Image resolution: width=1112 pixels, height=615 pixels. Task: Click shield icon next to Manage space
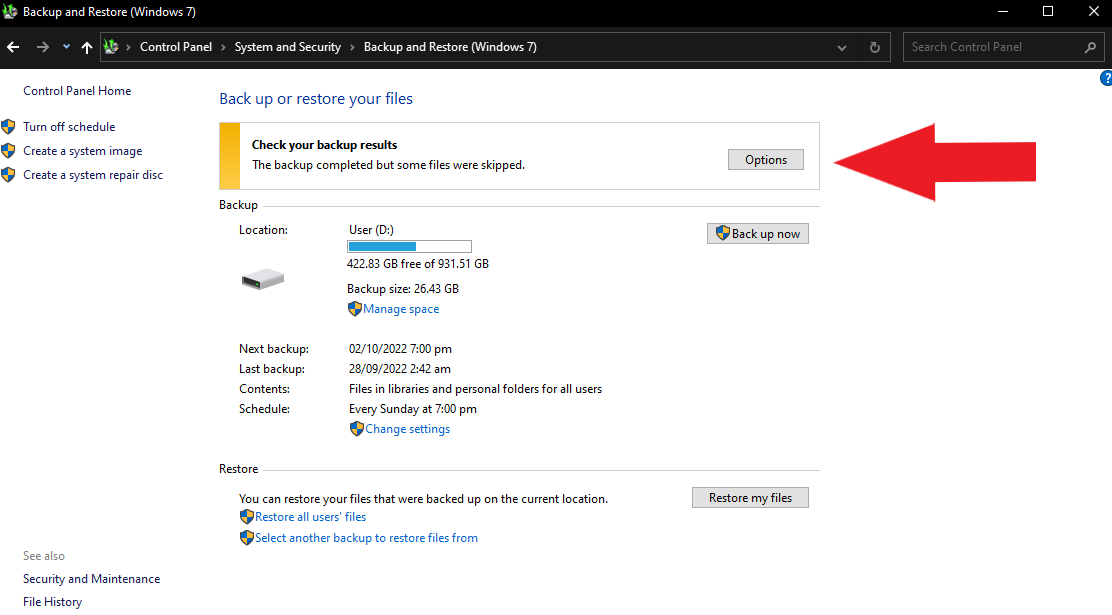pyautogui.click(x=355, y=309)
